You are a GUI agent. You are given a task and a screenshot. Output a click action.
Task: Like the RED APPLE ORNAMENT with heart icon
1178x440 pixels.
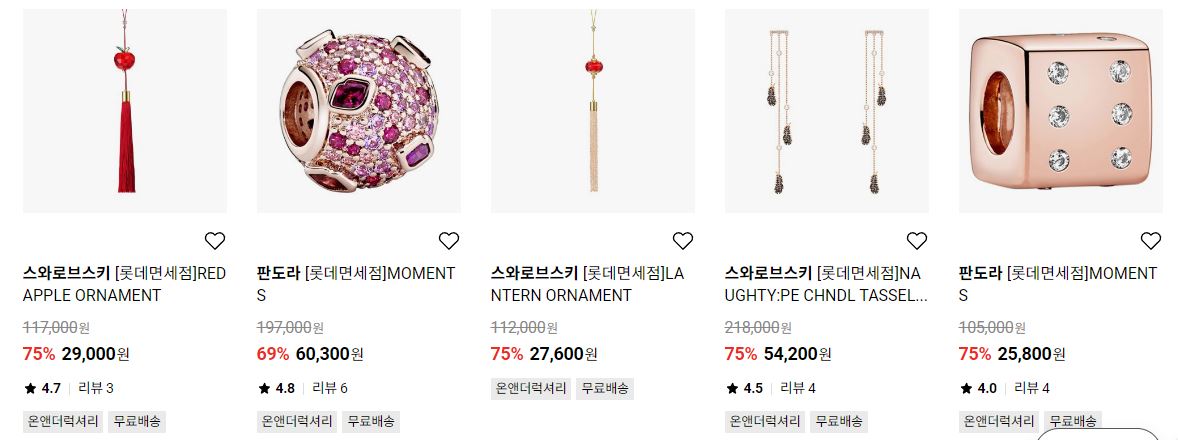point(215,241)
